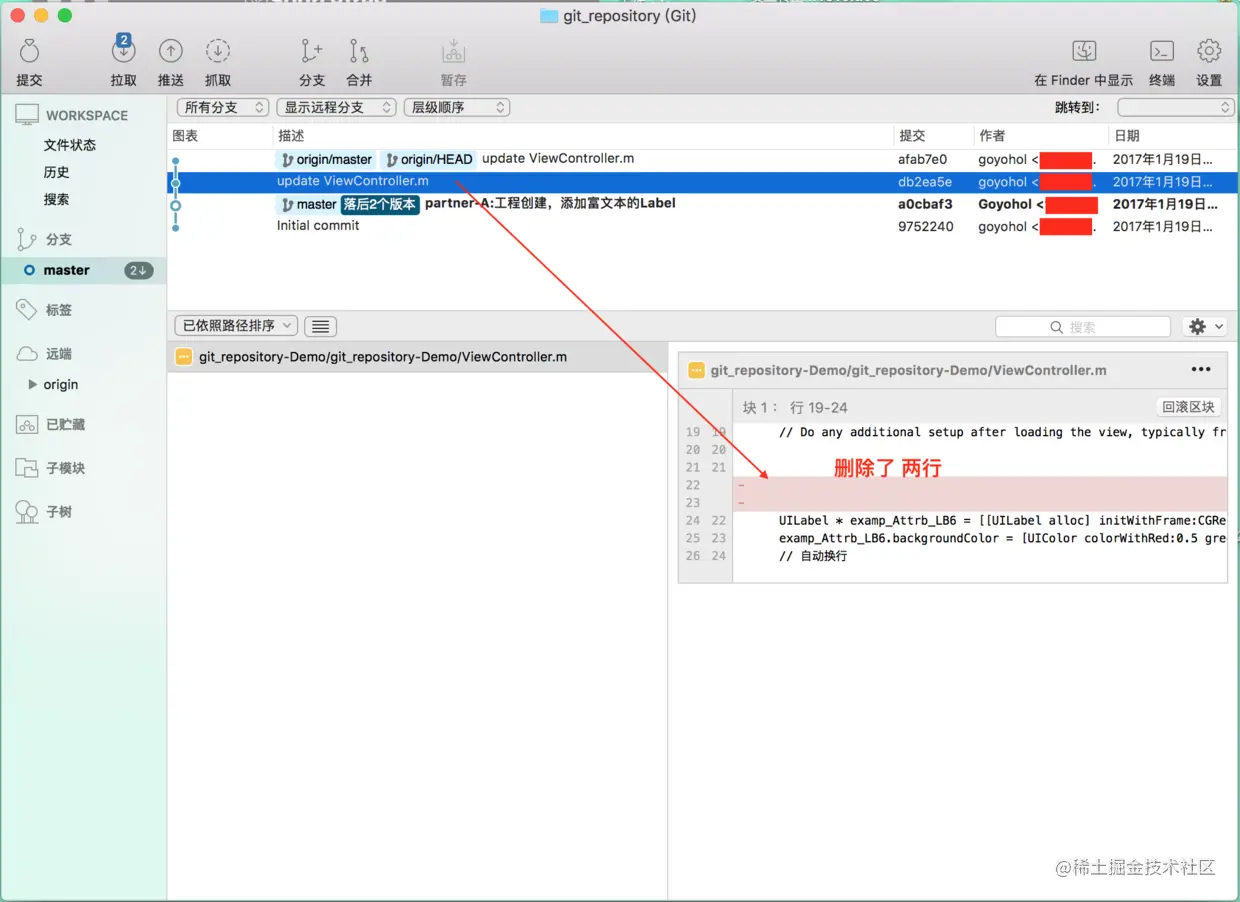
Task: Select commit a0cbaf3 partner-A row
Action: [x=703, y=204]
